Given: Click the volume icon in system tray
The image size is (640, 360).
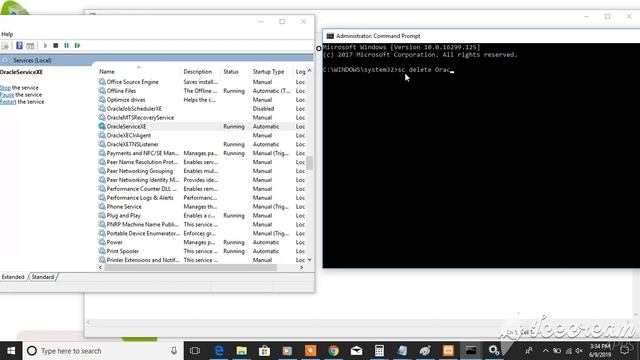Looking at the screenshot, I should click(579, 351).
